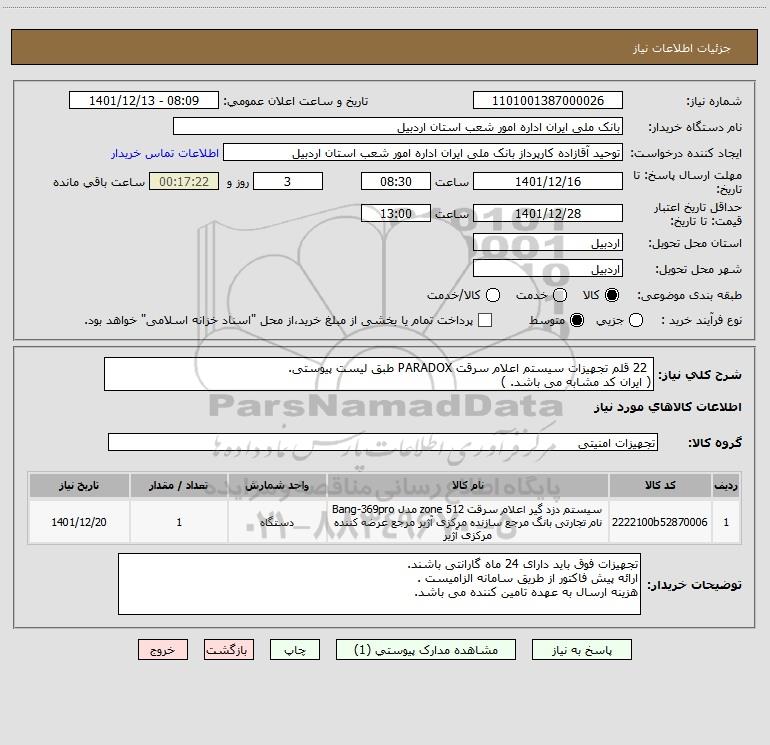Click the remaining days field showing 3
Image resolution: width=770 pixels, height=745 pixels.
click(x=288, y=181)
